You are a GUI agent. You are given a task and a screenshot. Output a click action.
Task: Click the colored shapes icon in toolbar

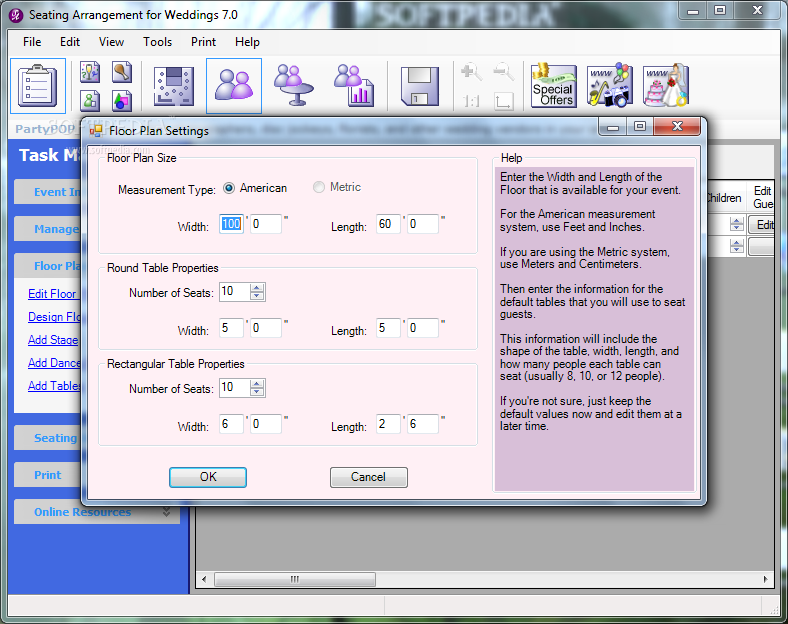[121, 100]
